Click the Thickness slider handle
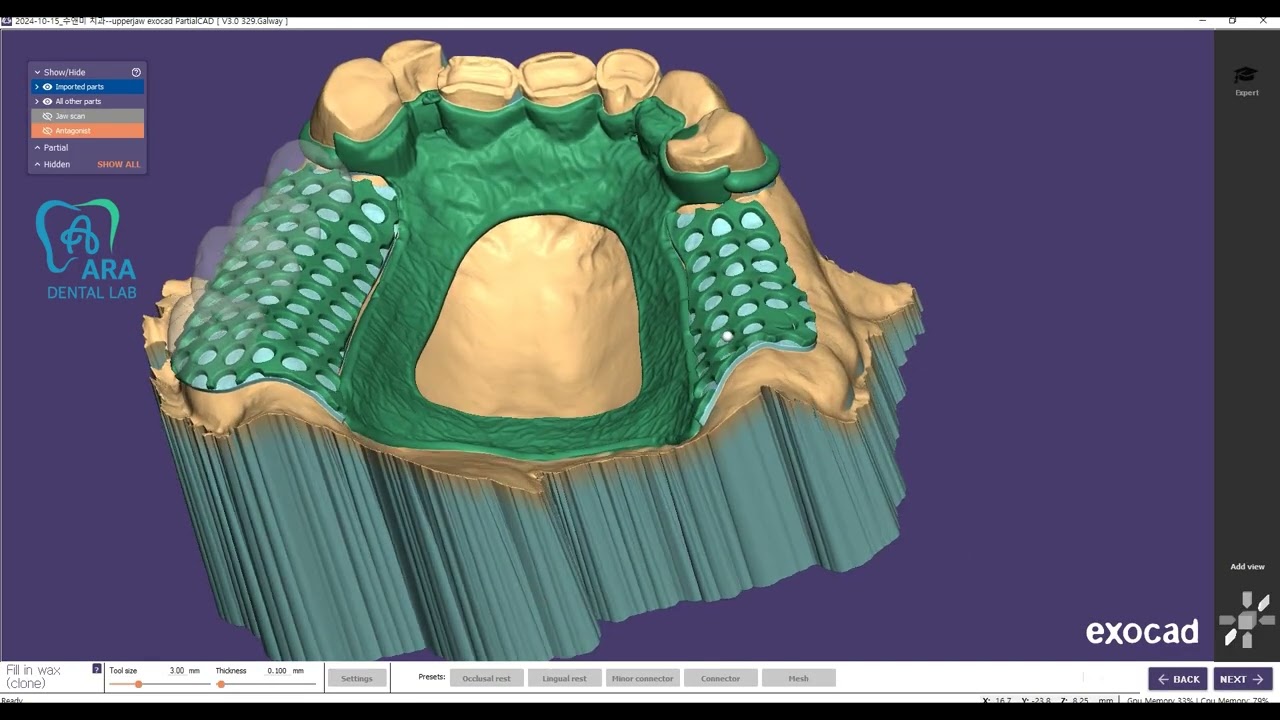Image resolution: width=1280 pixels, height=720 pixels. (x=221, y=684)
